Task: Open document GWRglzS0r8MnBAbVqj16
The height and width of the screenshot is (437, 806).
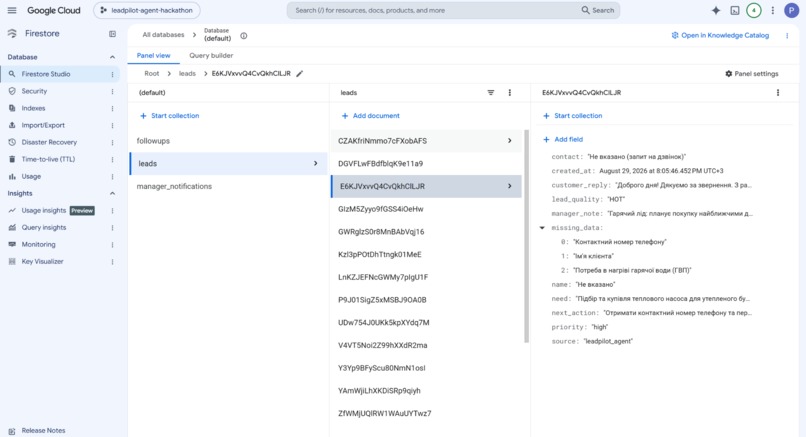Action: [x=426, y=231]
